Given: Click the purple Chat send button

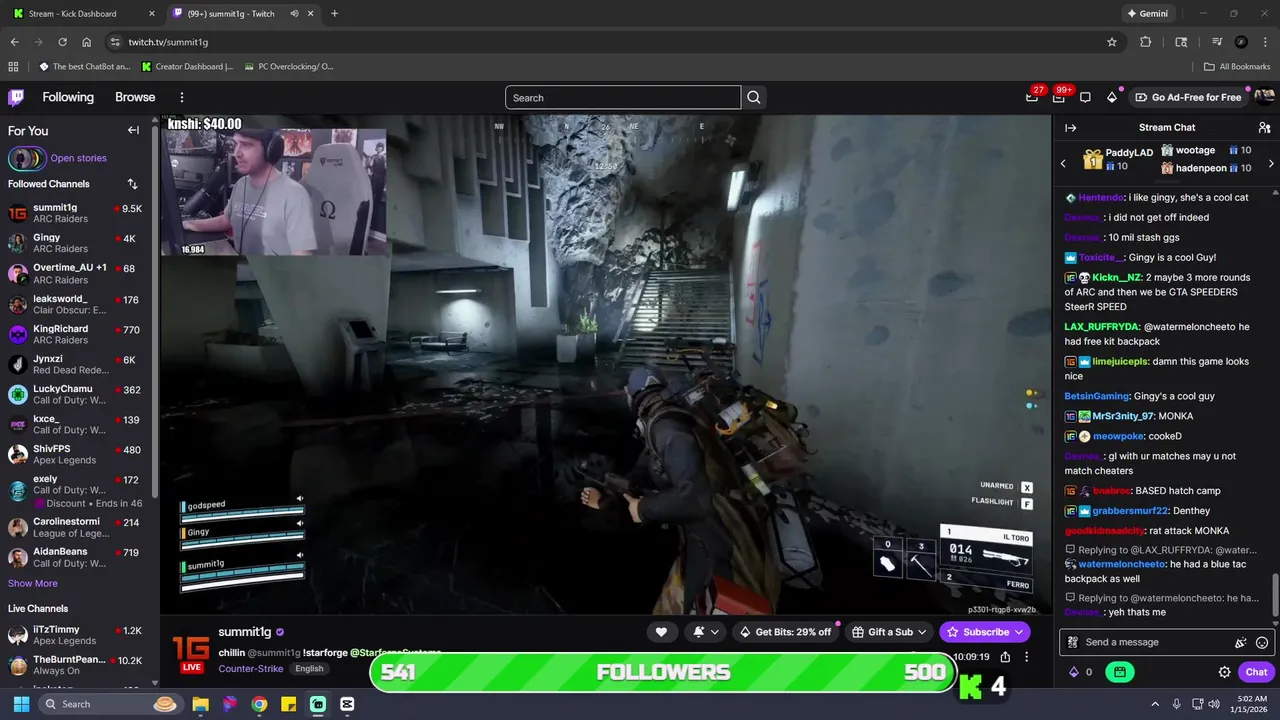Looking at the screenshot, I should 1256,672.
